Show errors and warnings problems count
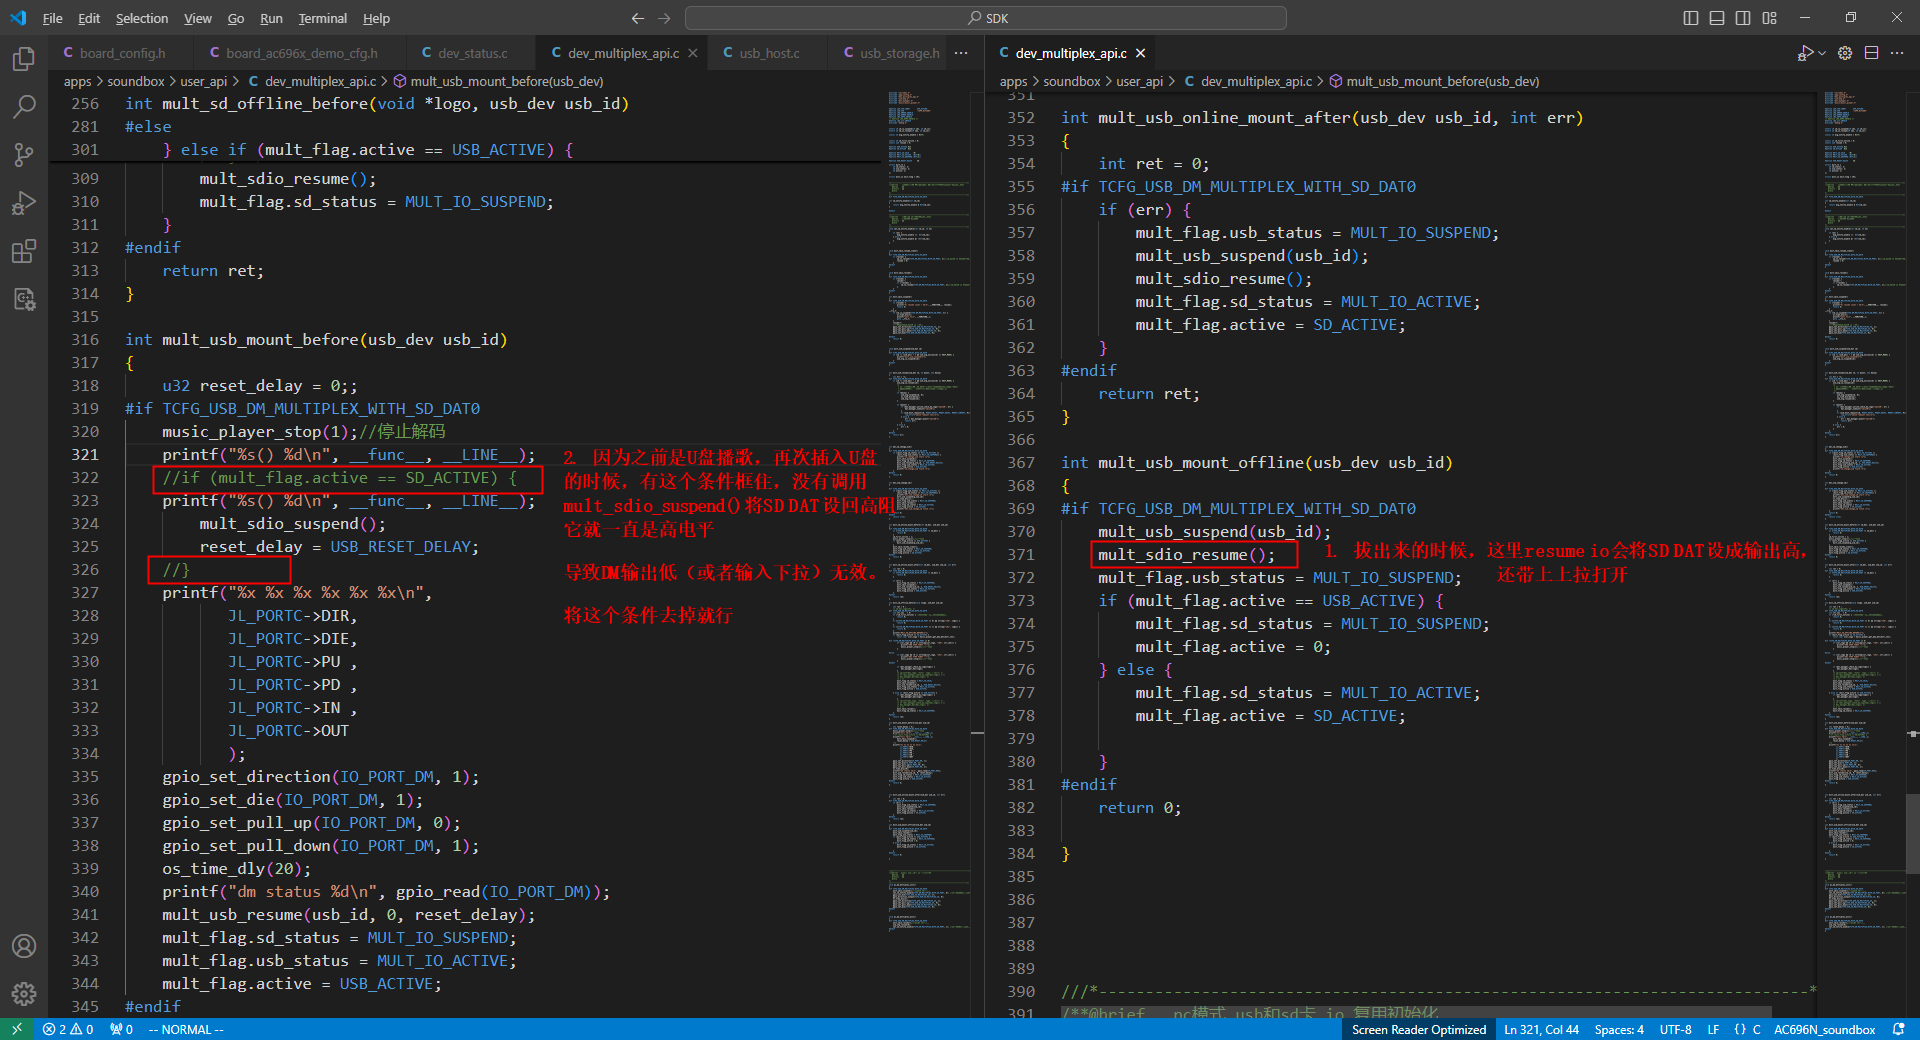 click(68, 1029)
